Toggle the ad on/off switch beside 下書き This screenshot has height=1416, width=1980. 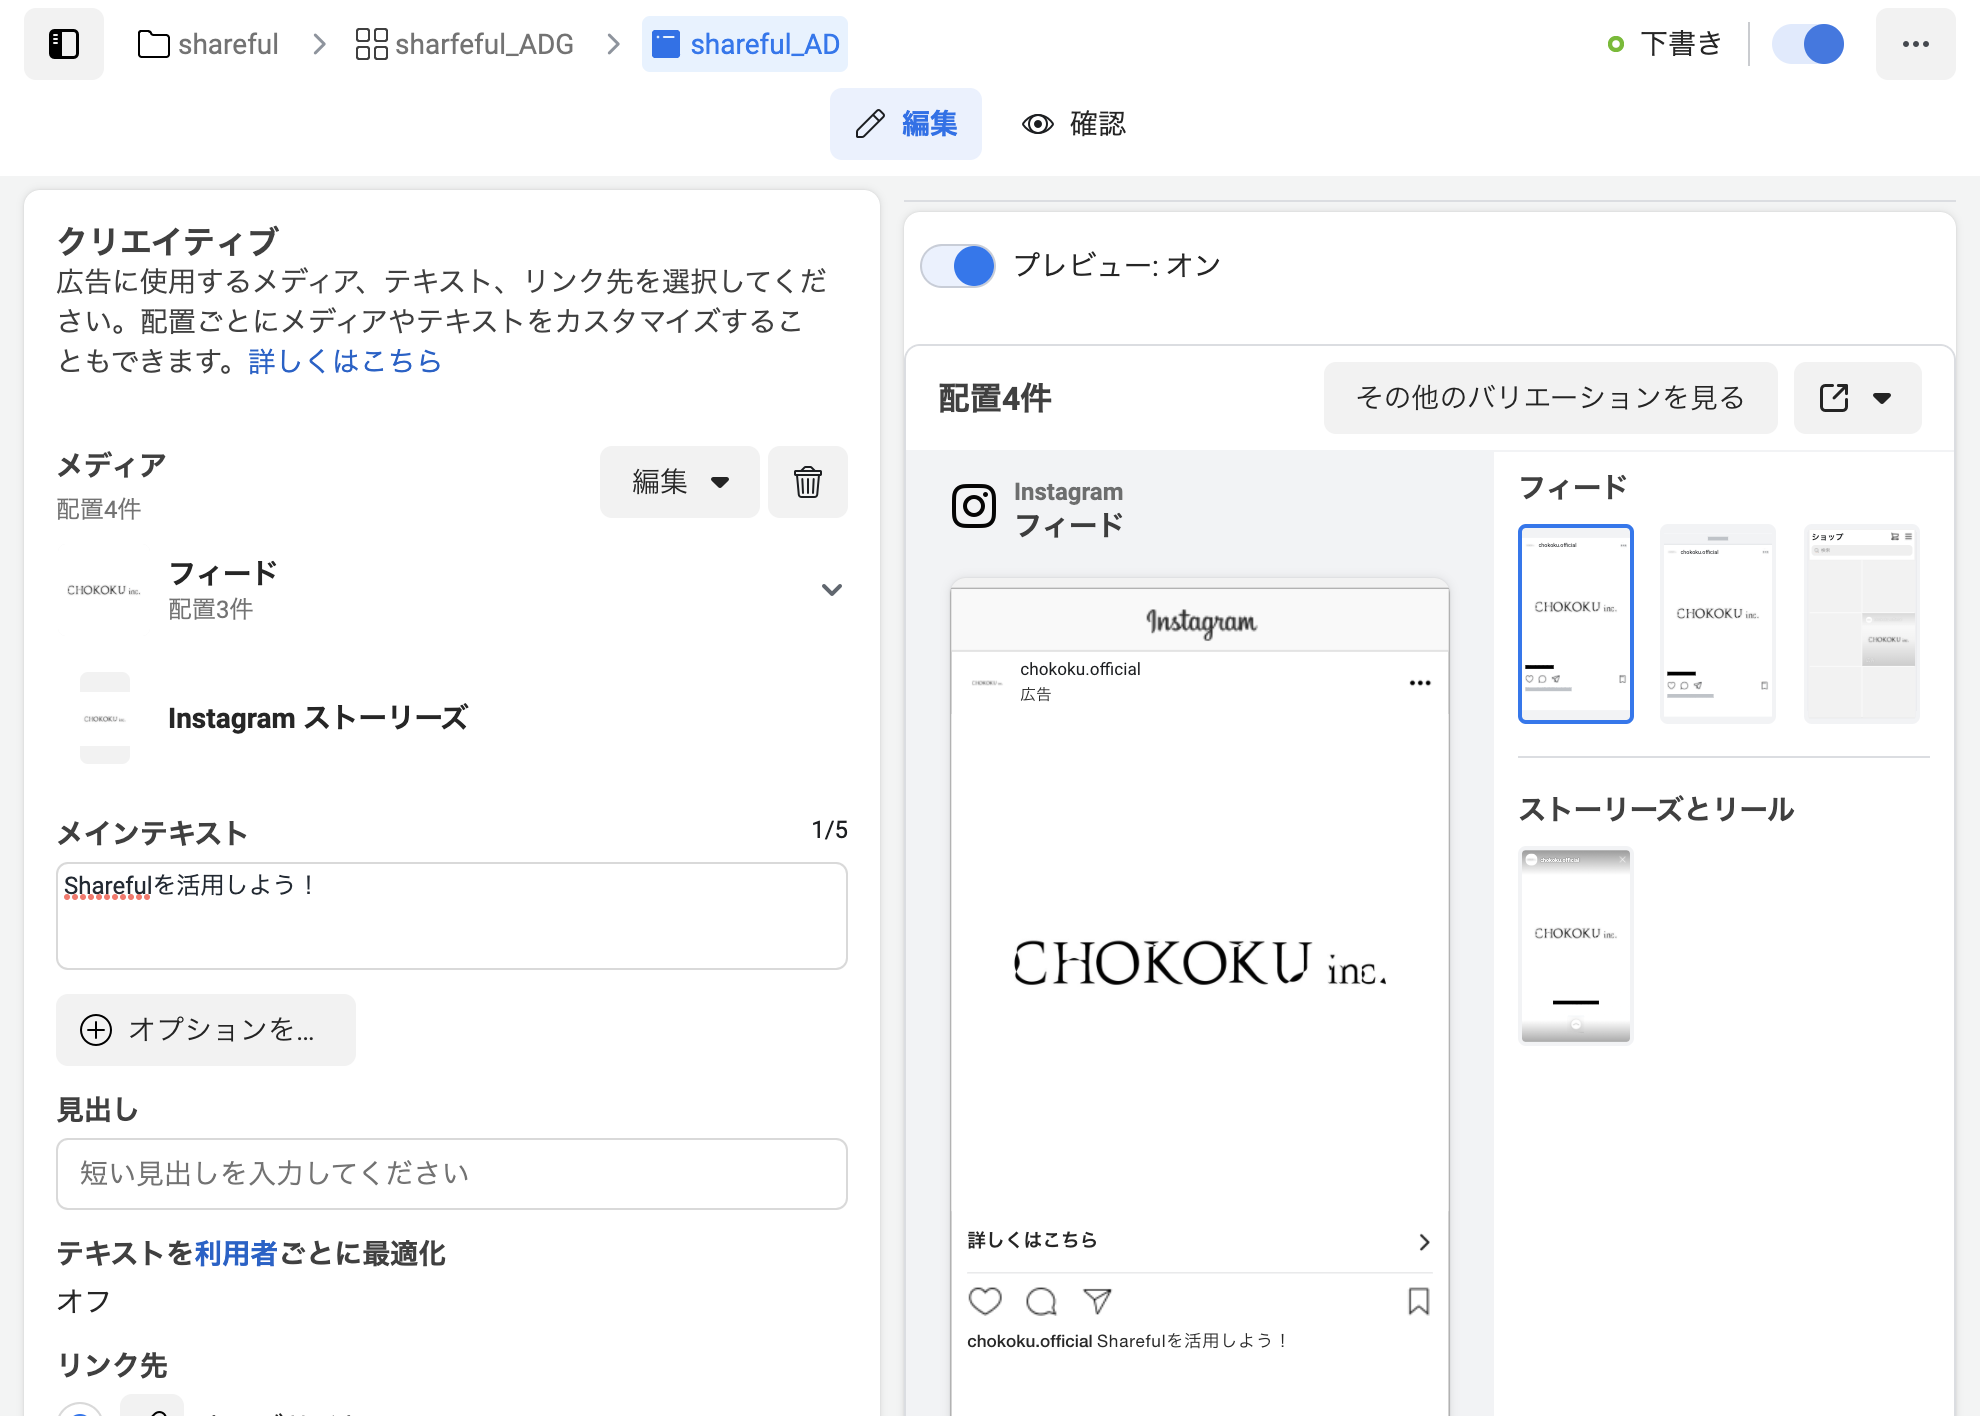click(x=1808, y=44)
